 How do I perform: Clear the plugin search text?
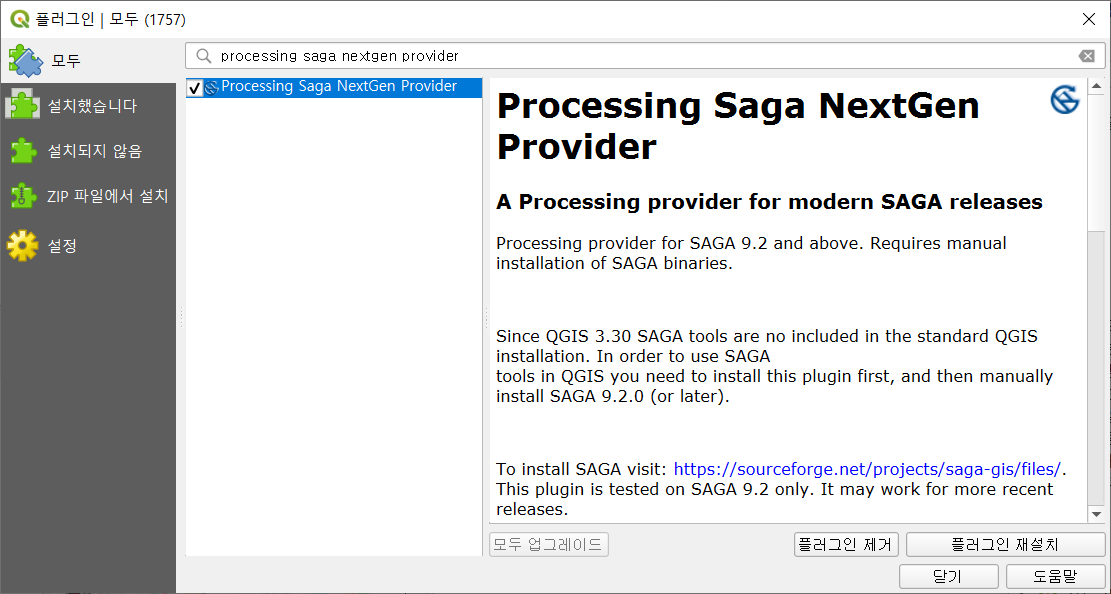click(1086, 56)
